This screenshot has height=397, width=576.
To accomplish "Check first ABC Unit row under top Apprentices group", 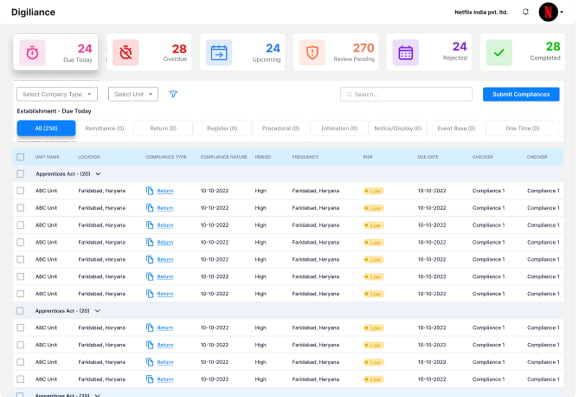I will point(20,191).
